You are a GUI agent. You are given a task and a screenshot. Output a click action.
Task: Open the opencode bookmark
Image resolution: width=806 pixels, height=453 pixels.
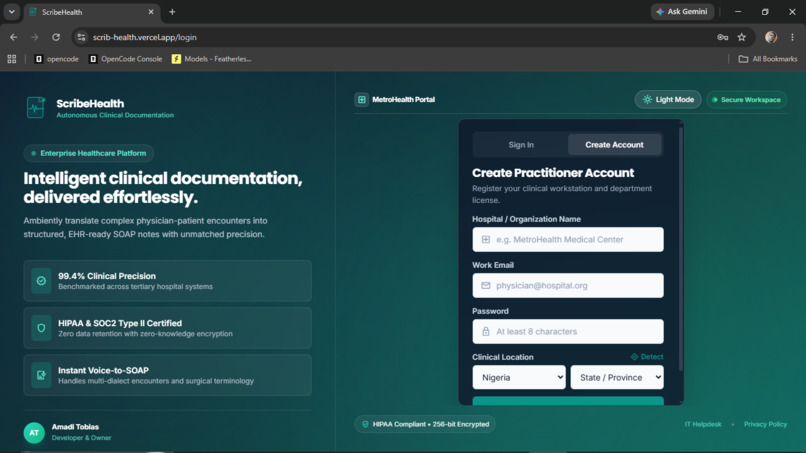point(57,59)
